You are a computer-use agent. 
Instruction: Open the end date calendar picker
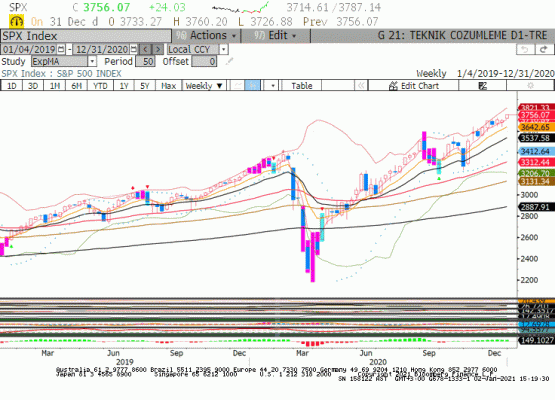134,49
